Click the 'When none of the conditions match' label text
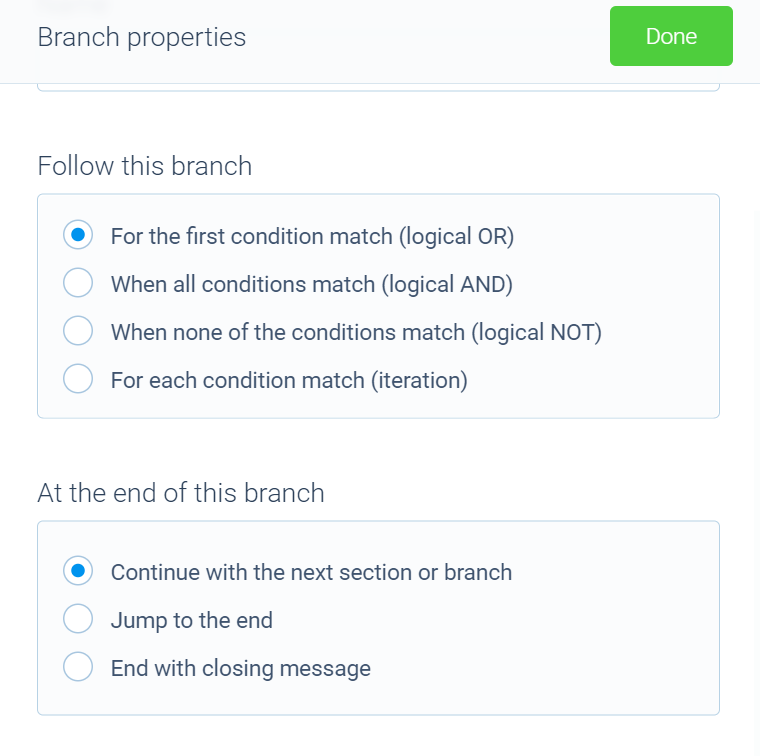 coord(288,332)
